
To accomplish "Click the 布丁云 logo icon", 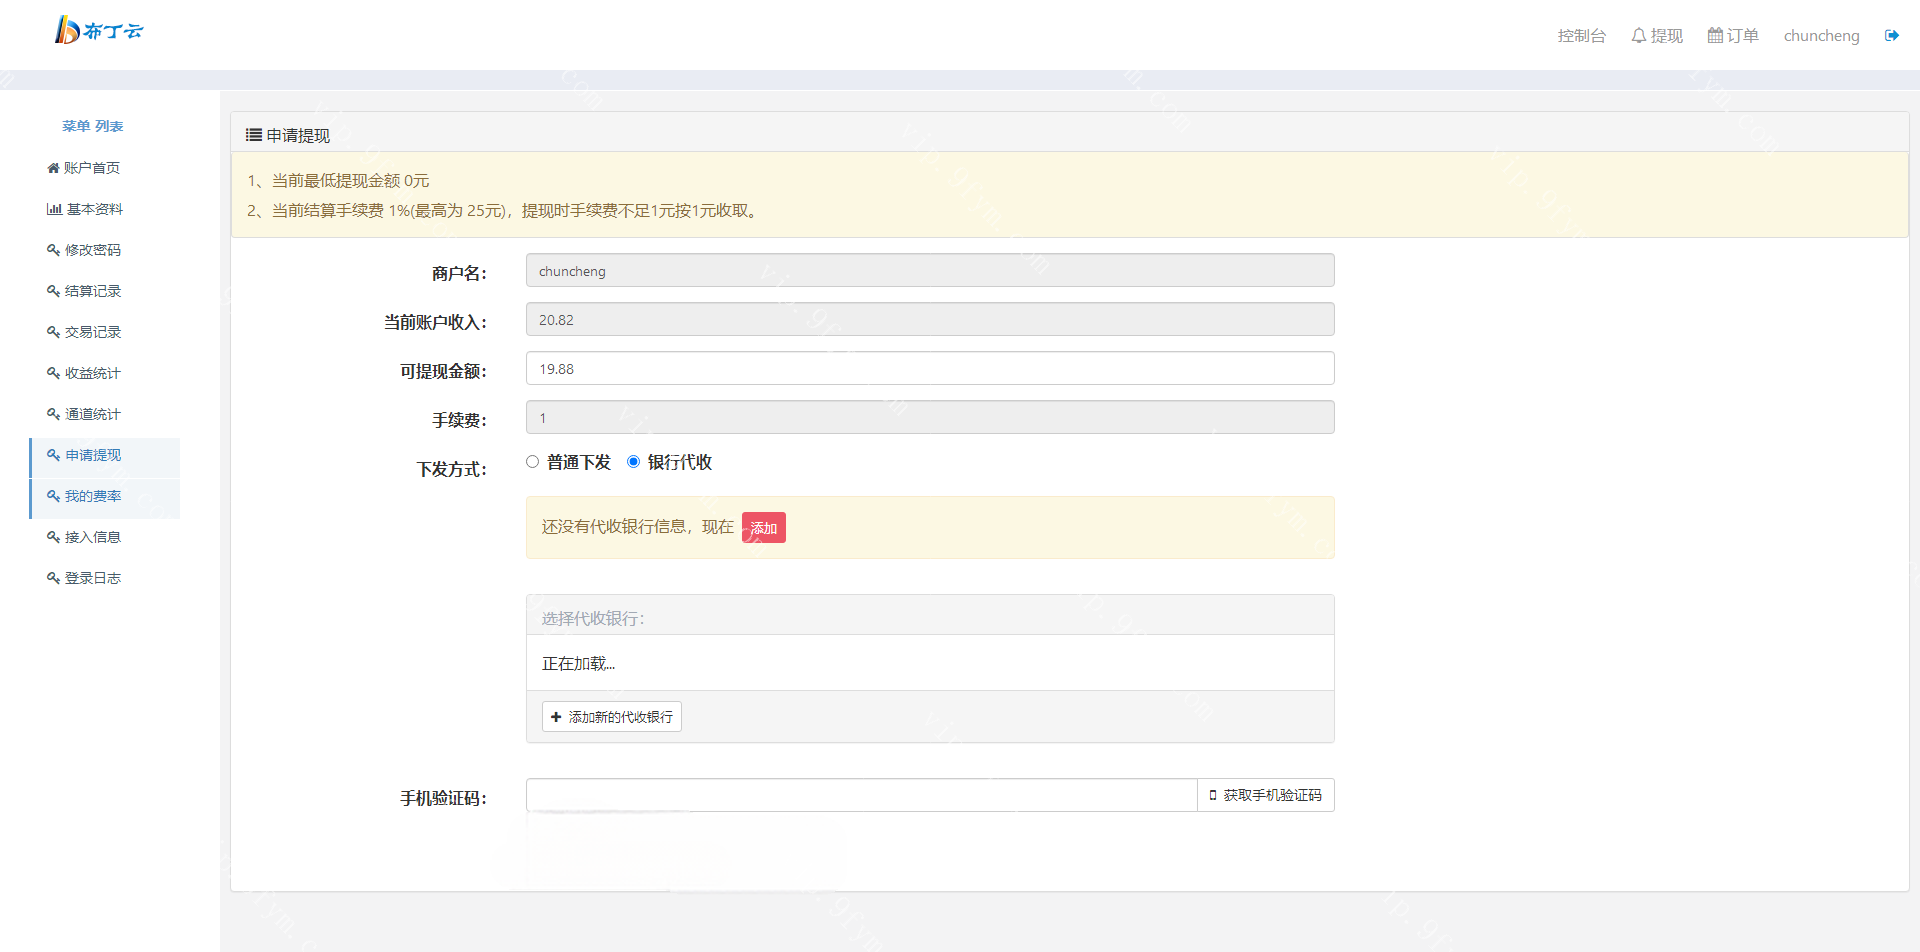I will pyautogui.click(x=67, y=30).
